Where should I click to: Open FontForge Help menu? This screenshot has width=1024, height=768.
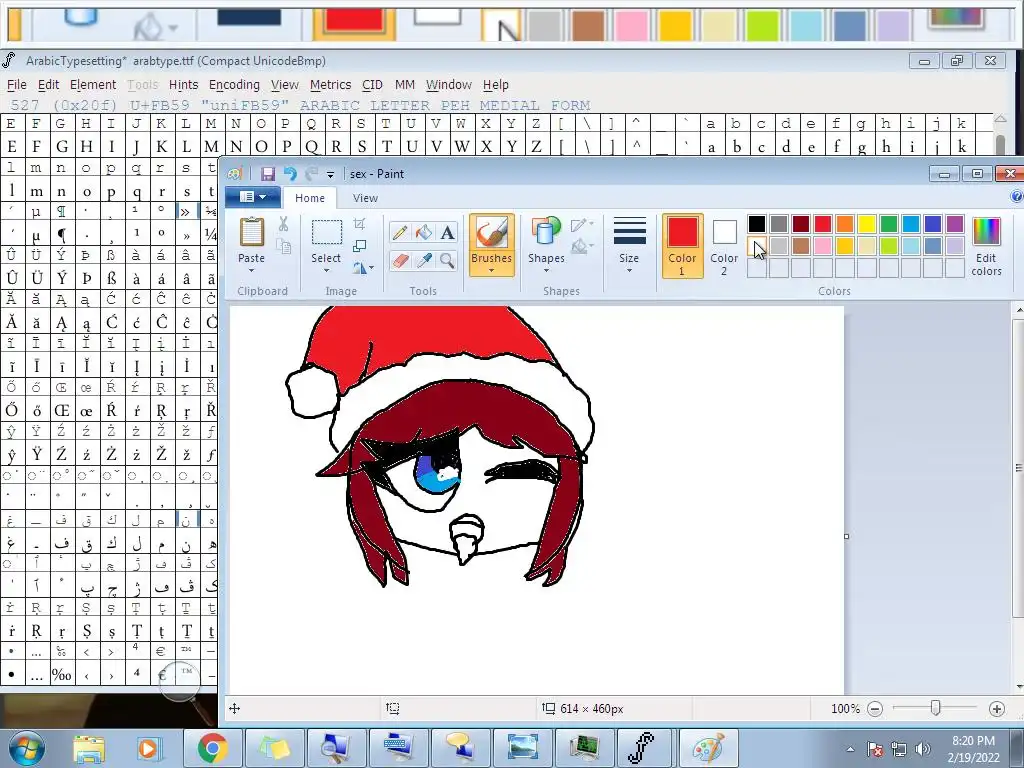pyautogui.click(x=496, y=84)
